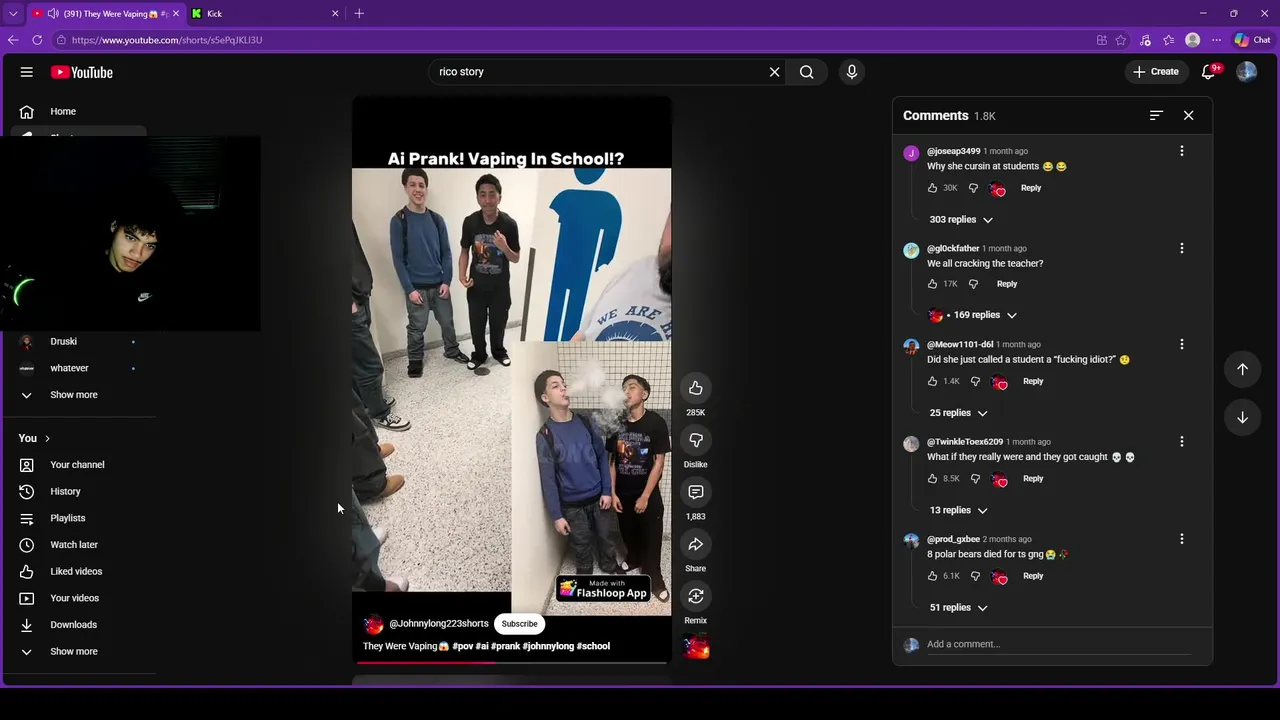The width and height of the screenshot is (1280, 720).
Task: Reply to @gl0ckfather's comment
Action: pos(1007,284)
